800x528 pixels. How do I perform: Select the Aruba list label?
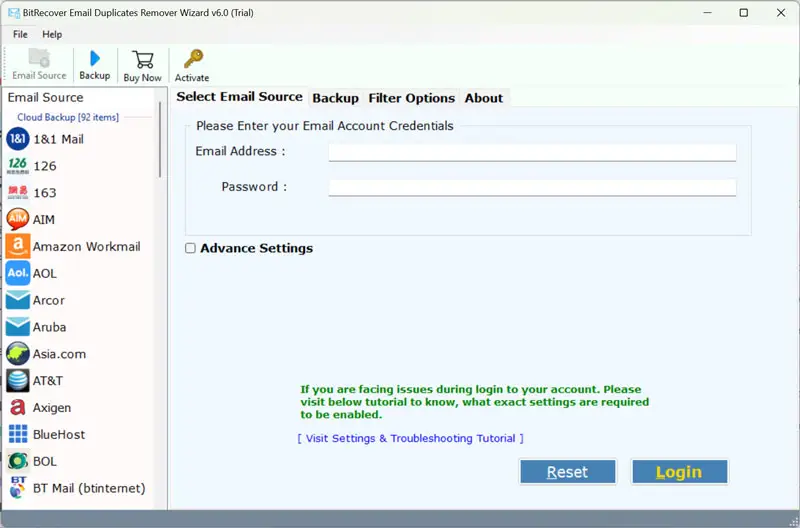(49, 328)
